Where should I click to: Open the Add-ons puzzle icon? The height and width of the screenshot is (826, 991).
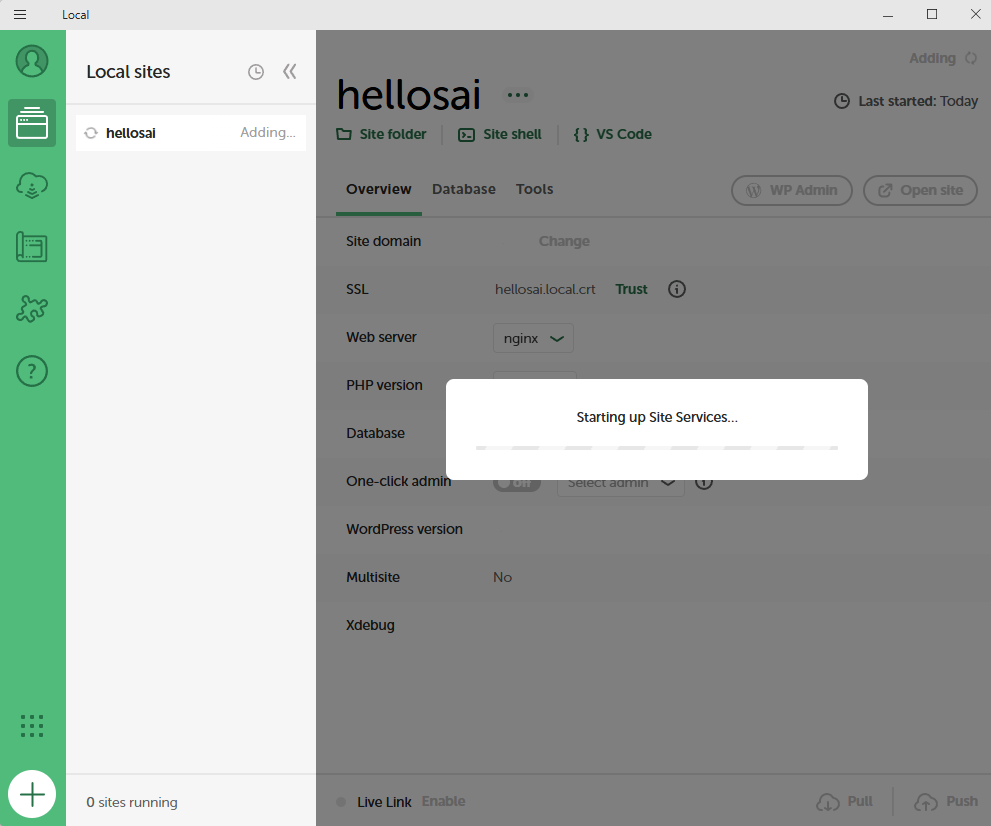(32, 309)
